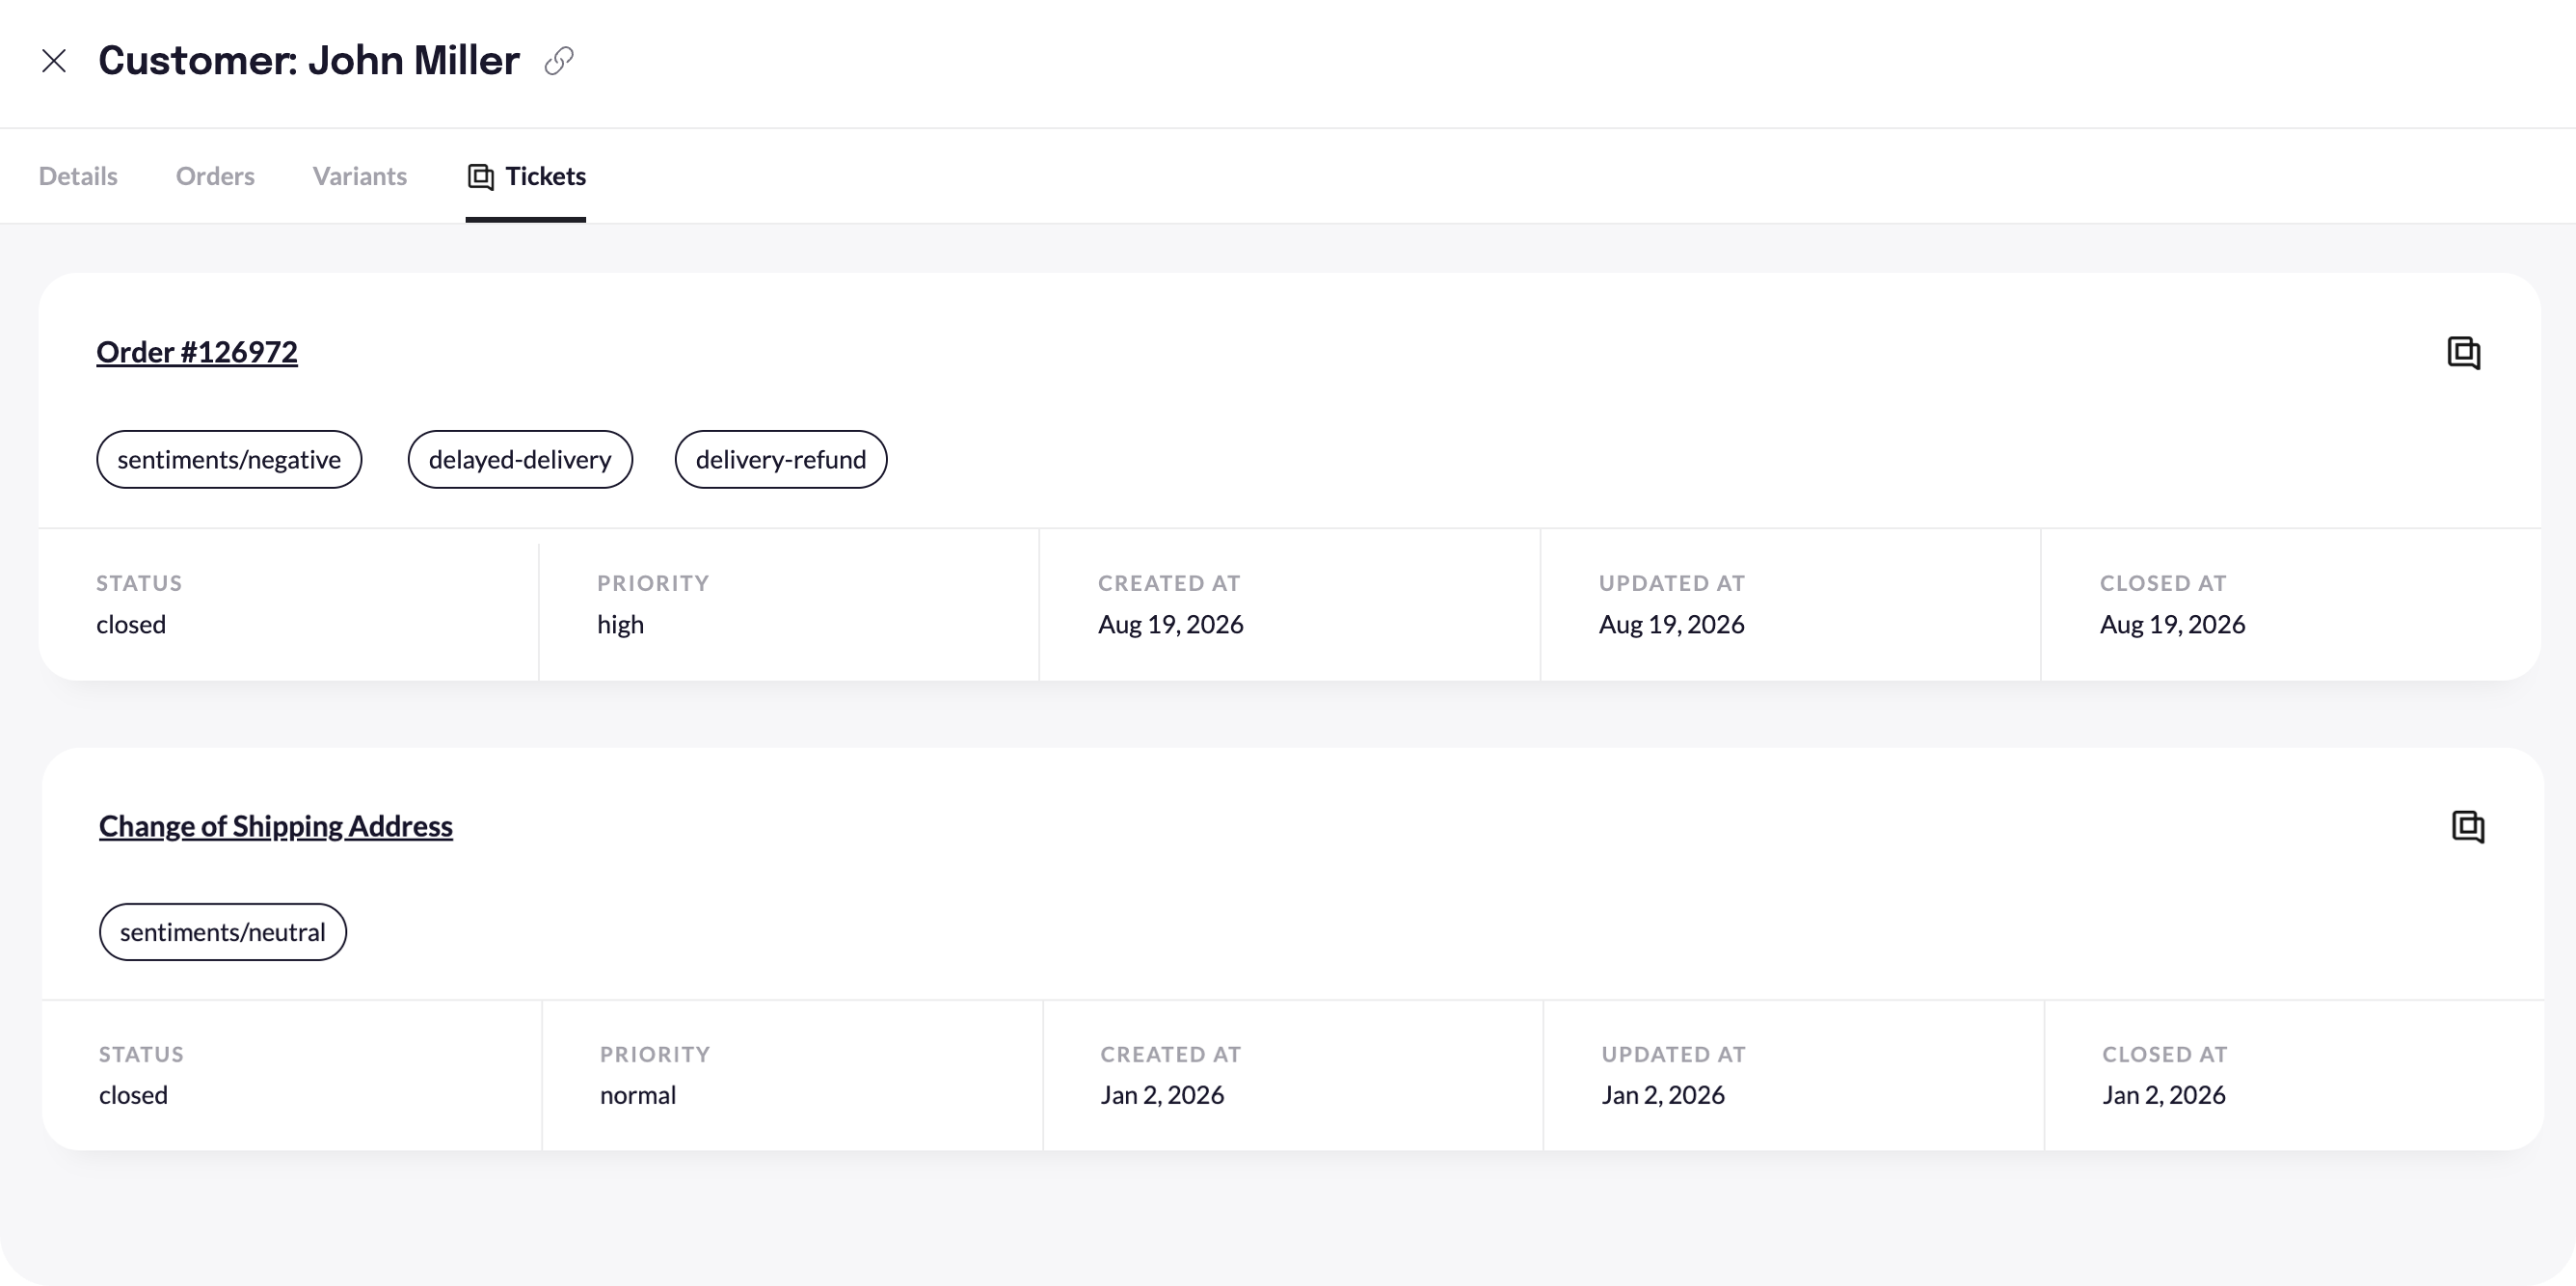Open conversation icon for Order #126972 ticket
Viewport: 2576px width, 1286px height.
pyautogui.click(x=2464, y=353)
